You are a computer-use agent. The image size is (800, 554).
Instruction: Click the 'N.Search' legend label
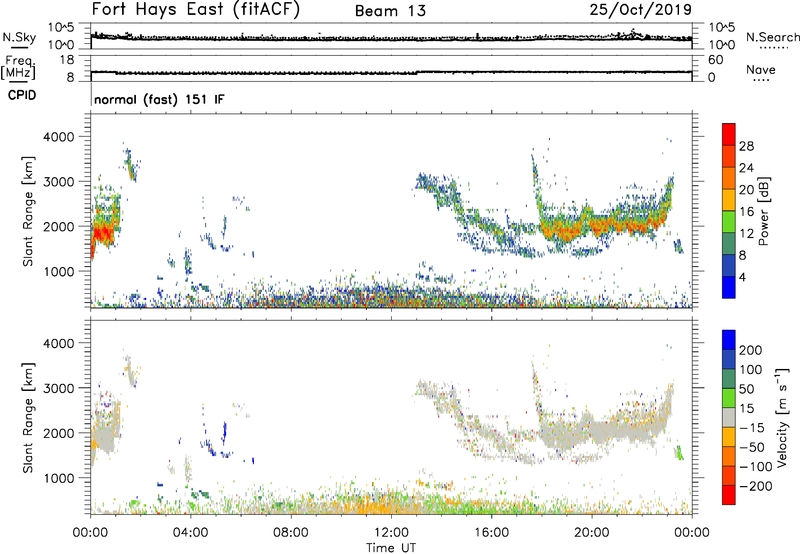[x=772, y=37]
